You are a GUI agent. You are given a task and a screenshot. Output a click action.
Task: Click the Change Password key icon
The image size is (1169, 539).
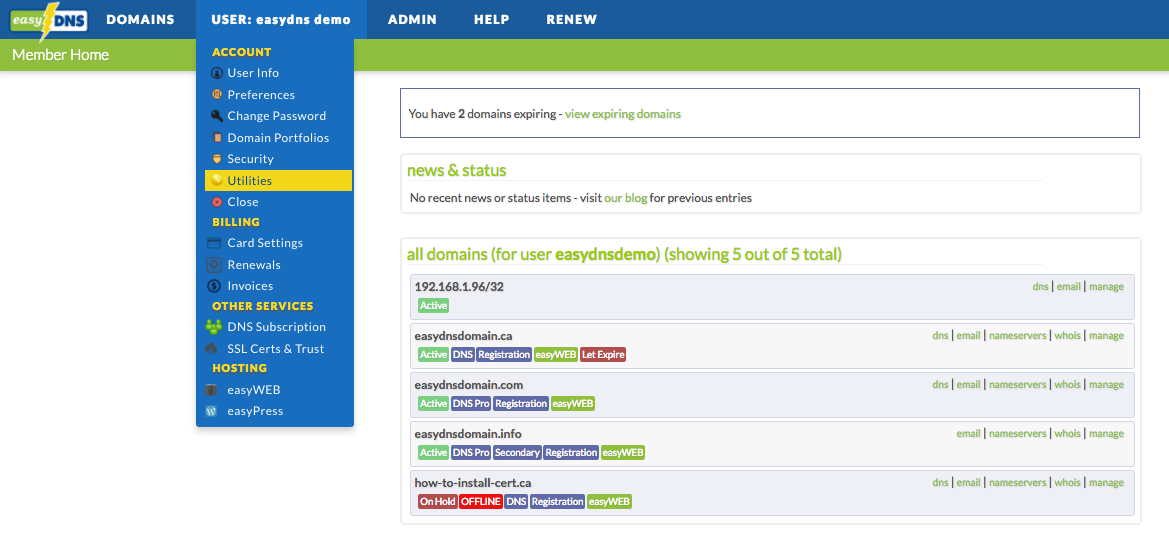point(217,116)
